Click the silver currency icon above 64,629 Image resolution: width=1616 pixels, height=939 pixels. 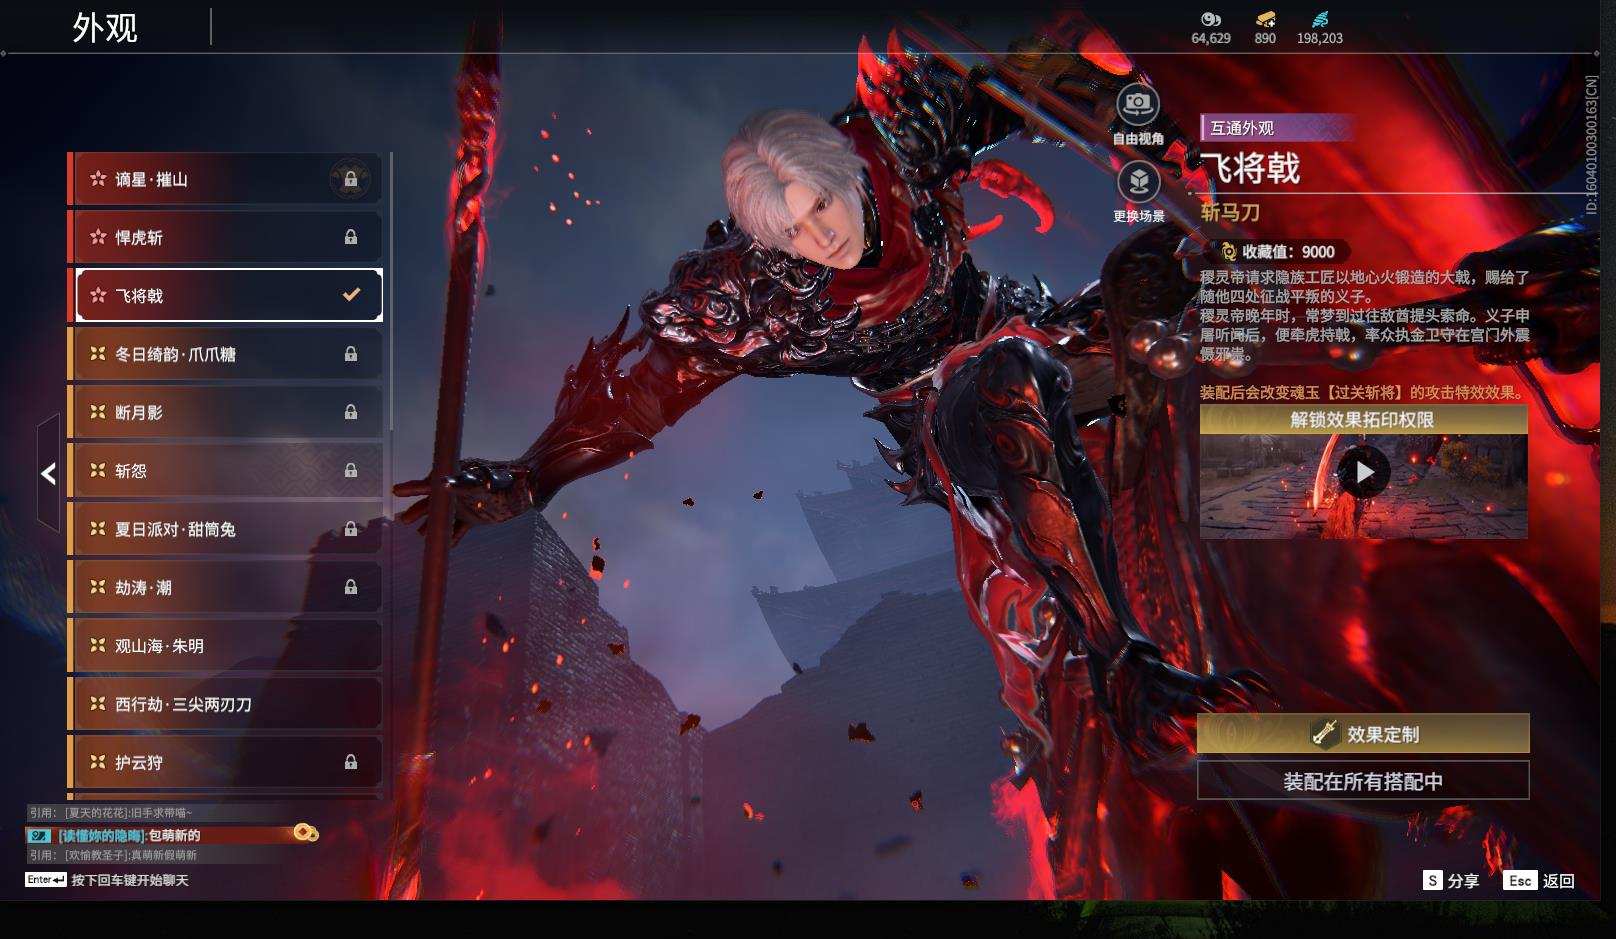point(1211,19)
